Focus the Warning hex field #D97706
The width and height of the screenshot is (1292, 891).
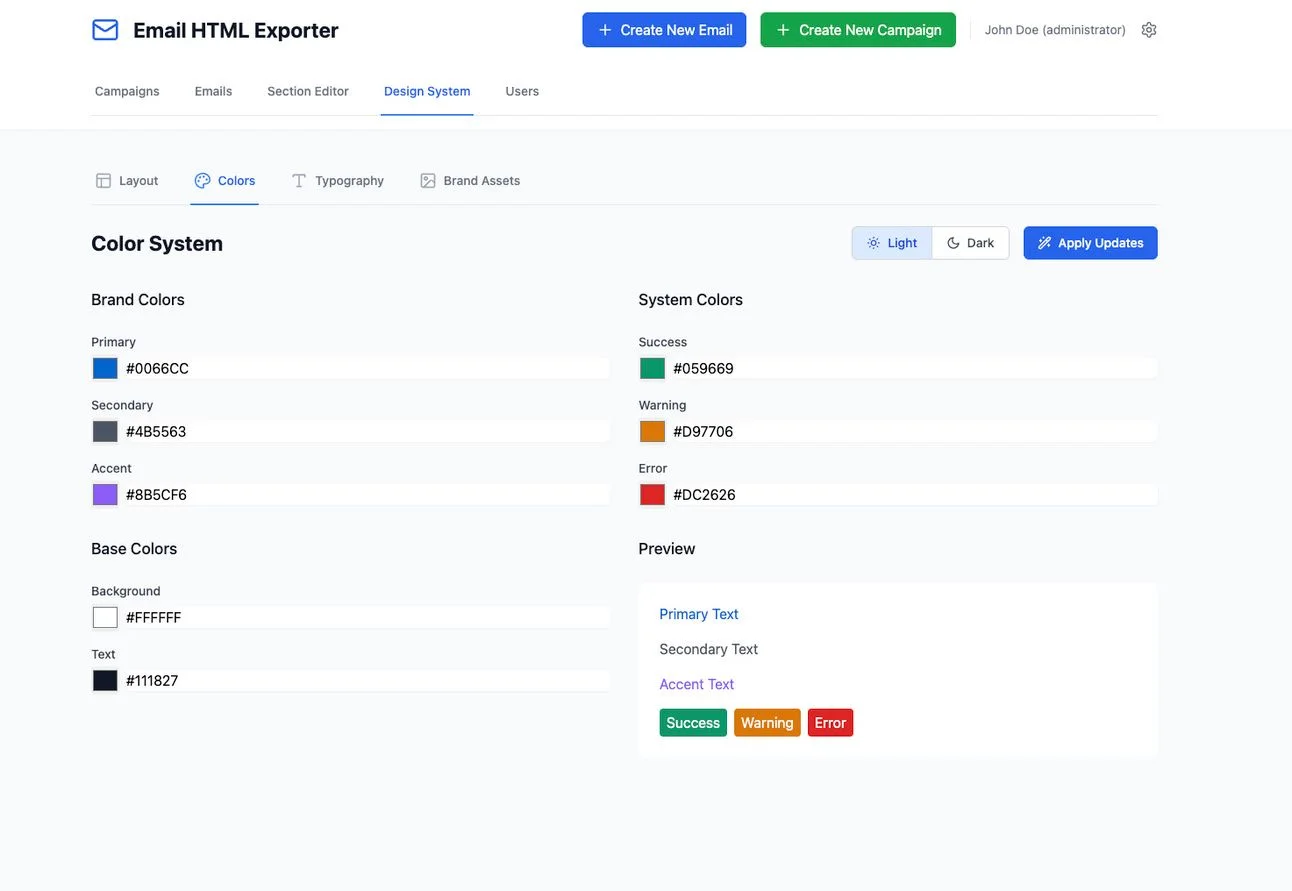[913, 432]
